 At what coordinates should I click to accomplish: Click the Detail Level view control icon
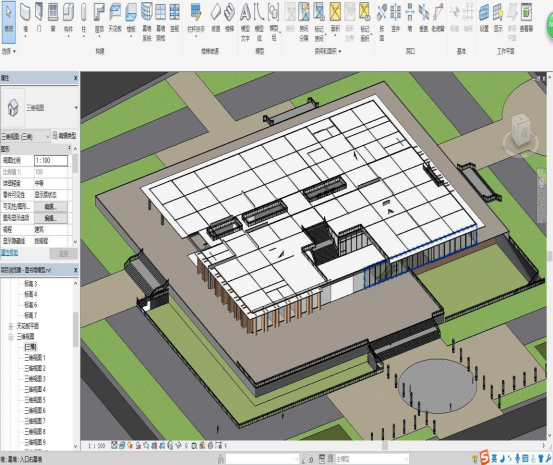tap(114, 446)
